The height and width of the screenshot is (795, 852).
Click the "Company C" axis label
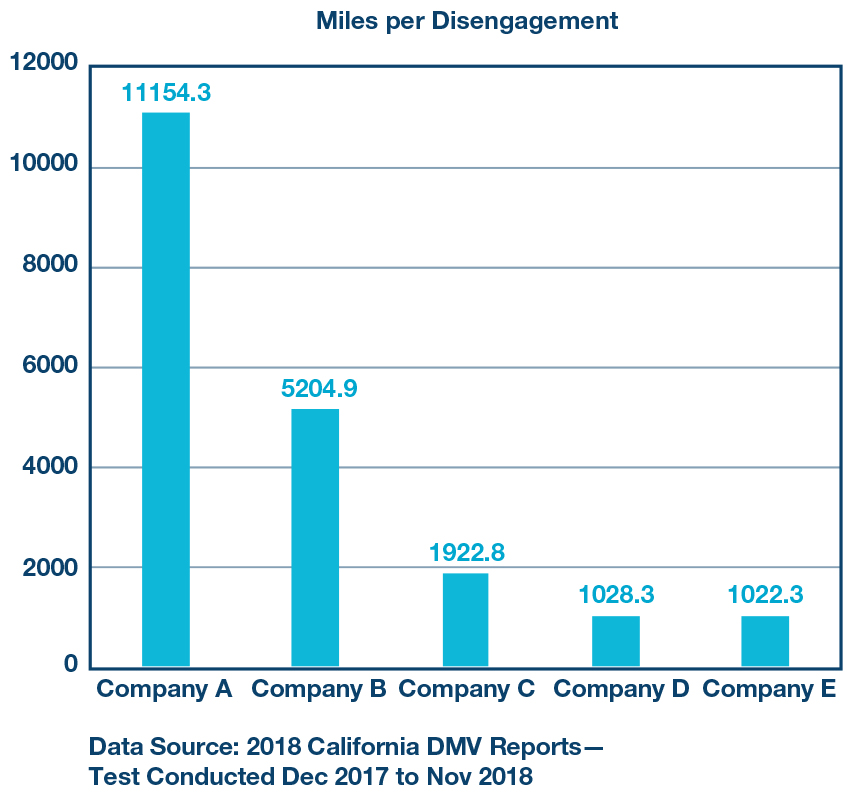click(x=467, y=689)
